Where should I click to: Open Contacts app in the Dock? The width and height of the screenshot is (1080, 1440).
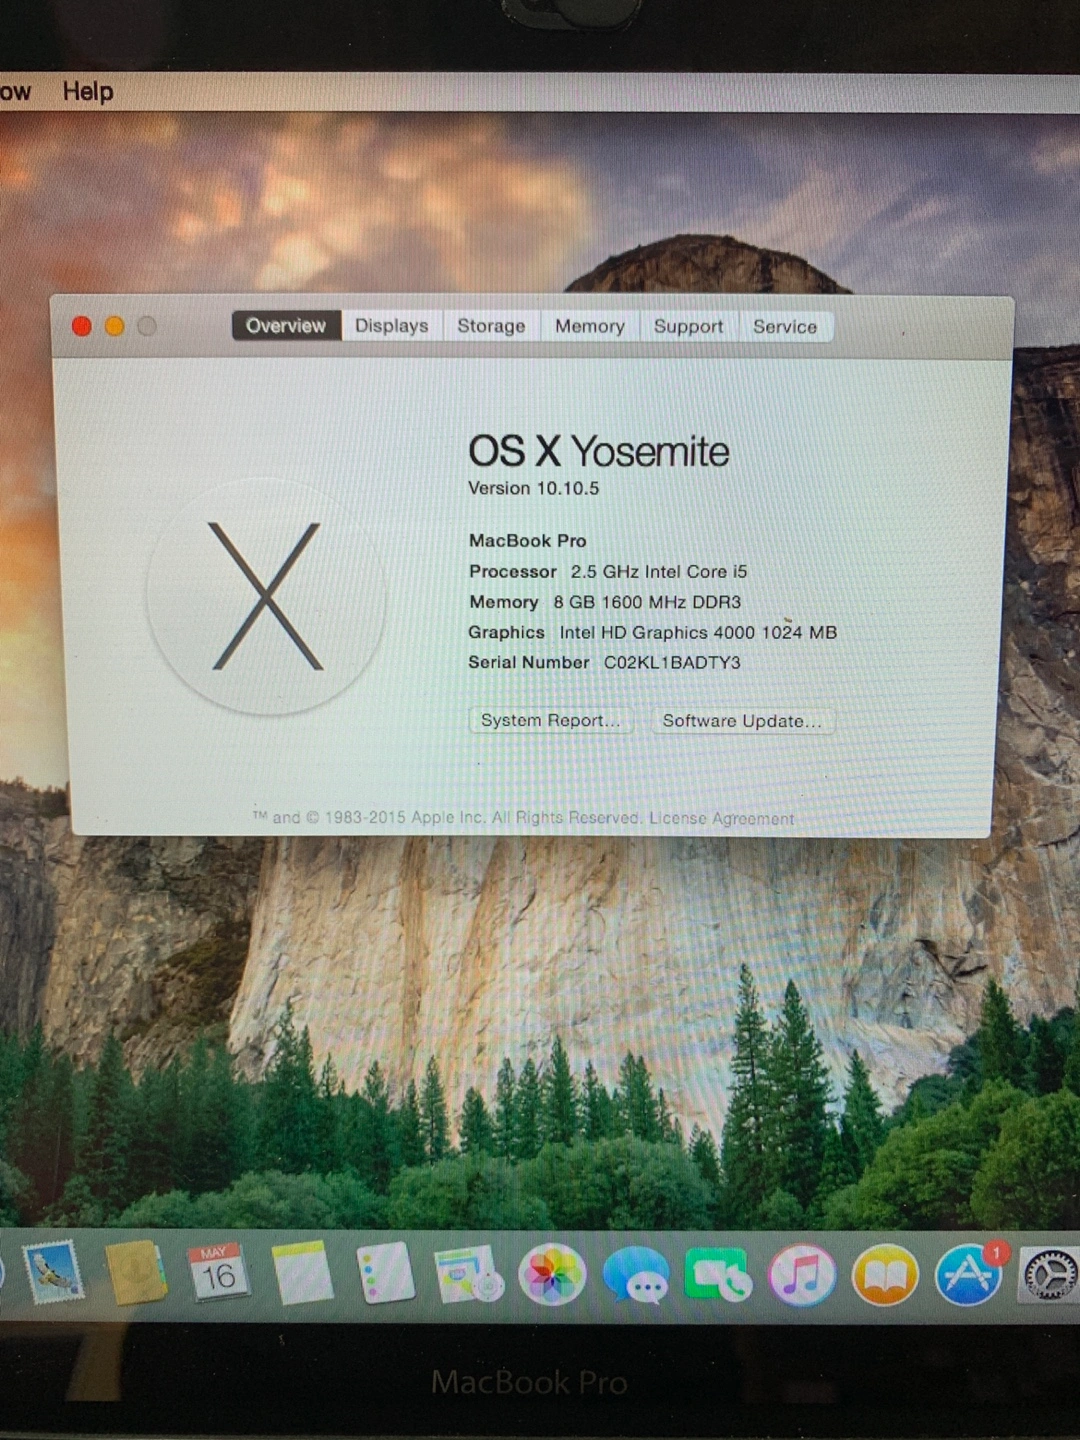click(x=136, y=1272)
